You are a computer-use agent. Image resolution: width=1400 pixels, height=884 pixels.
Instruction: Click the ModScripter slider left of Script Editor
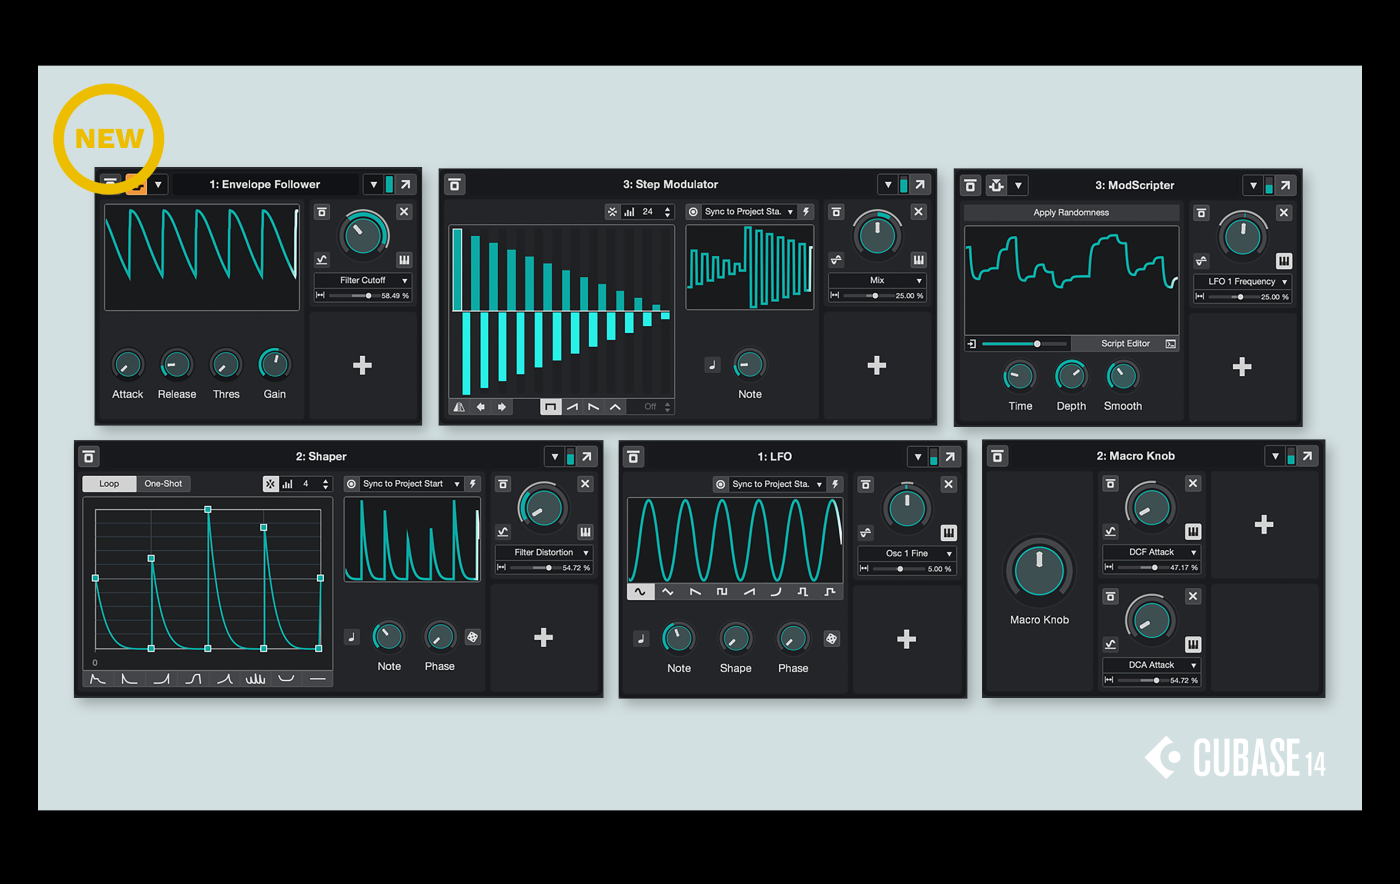(1024, 344)
